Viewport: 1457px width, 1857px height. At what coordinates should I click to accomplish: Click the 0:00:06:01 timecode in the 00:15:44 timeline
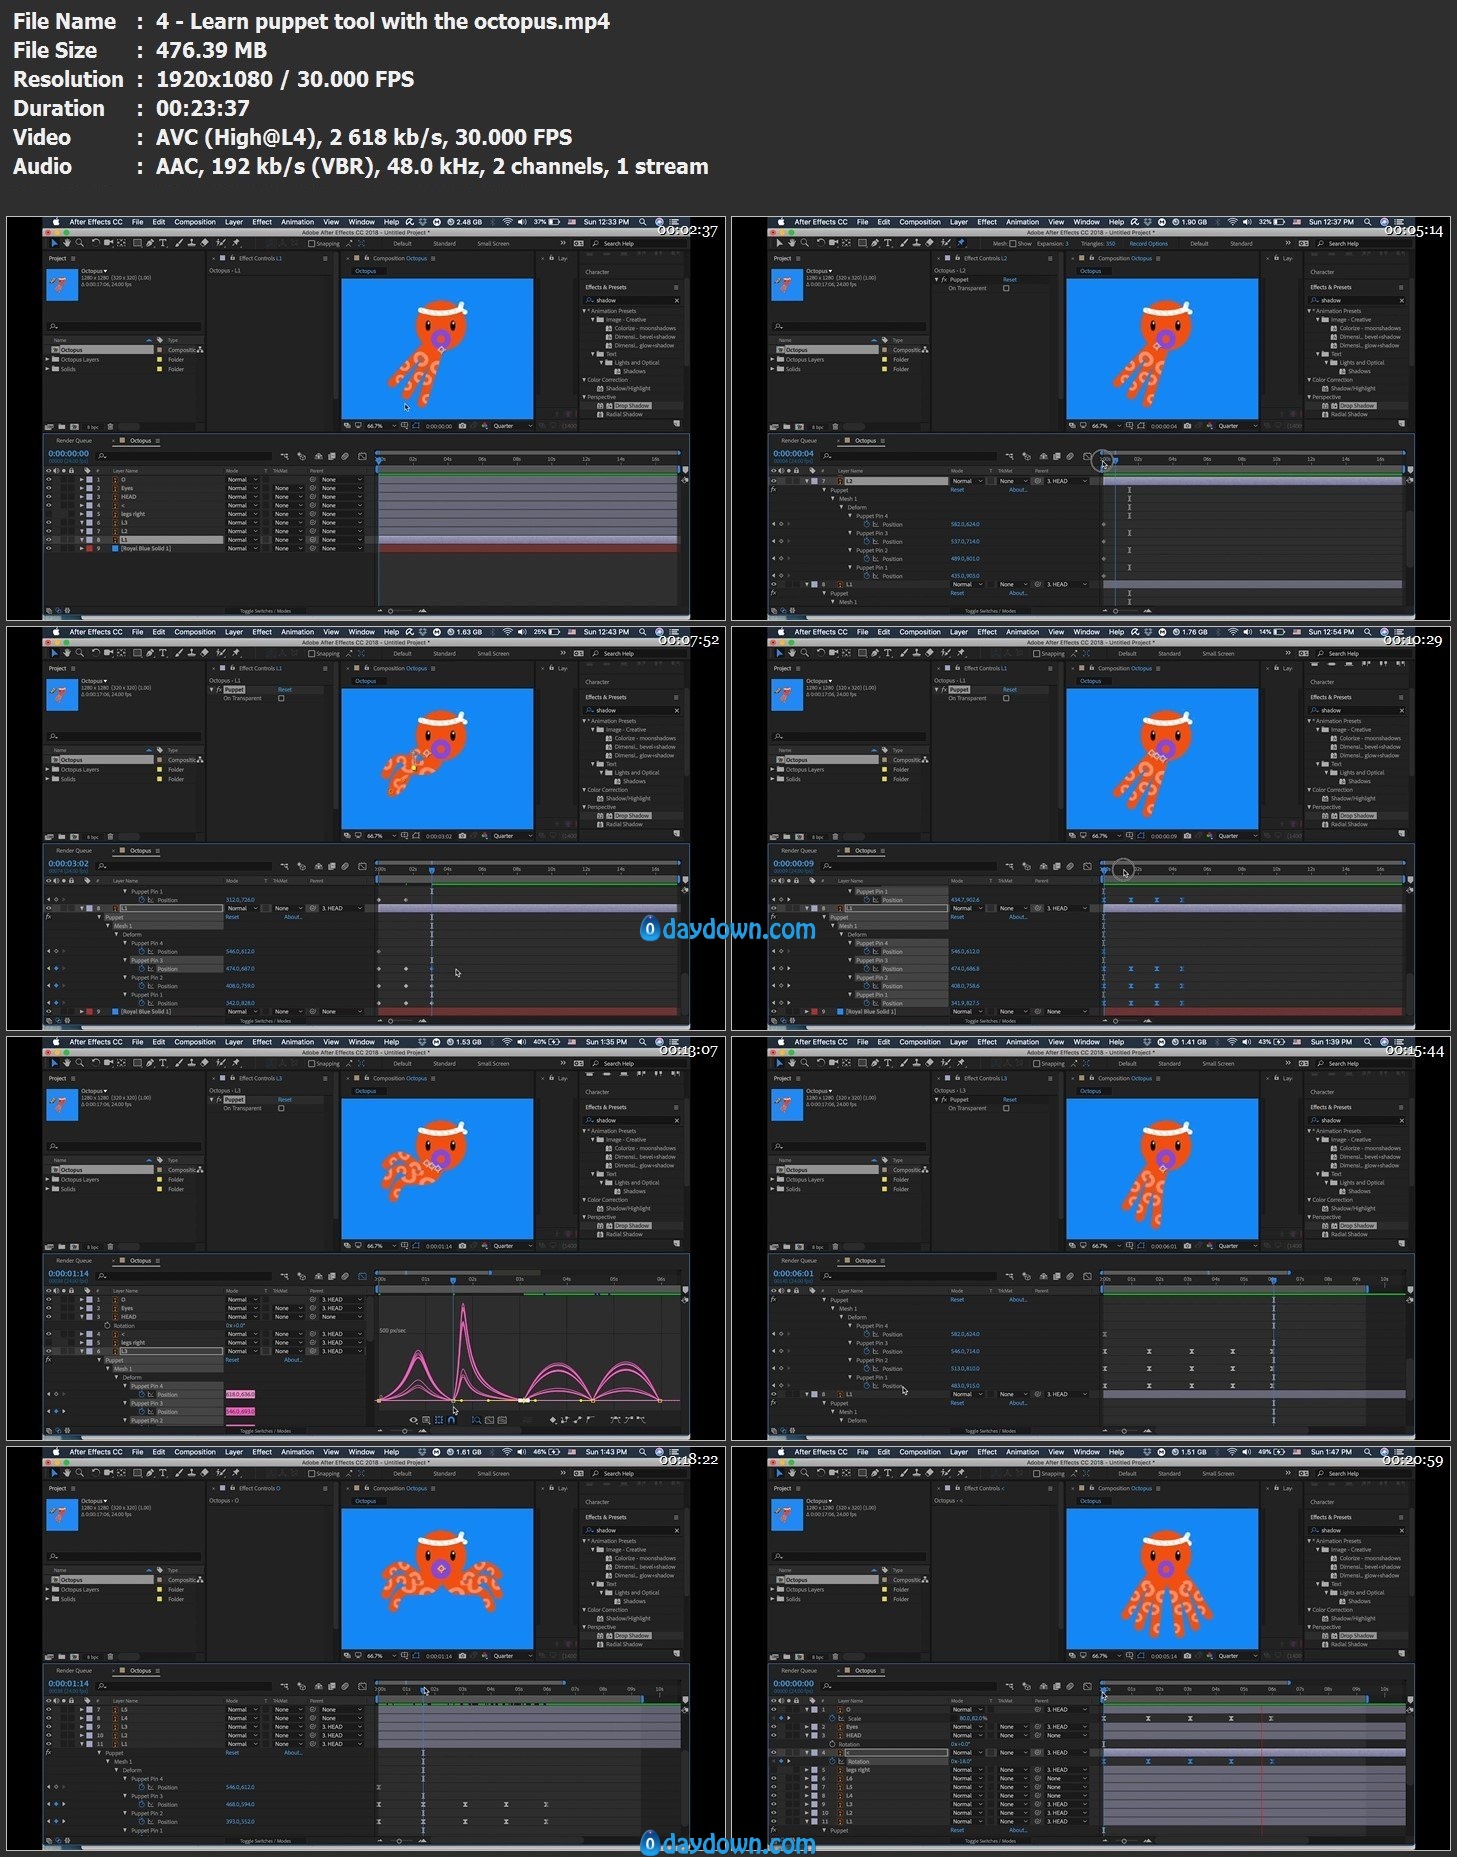(793, 1273)
